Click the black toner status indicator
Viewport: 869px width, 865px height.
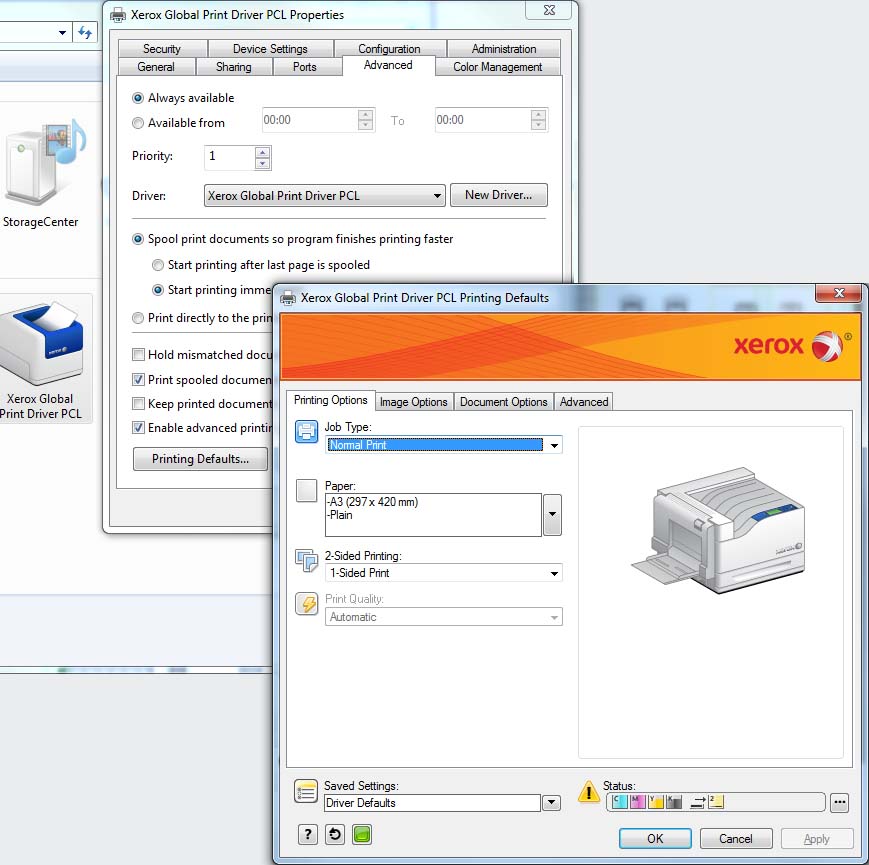click(x=674, y=801)
